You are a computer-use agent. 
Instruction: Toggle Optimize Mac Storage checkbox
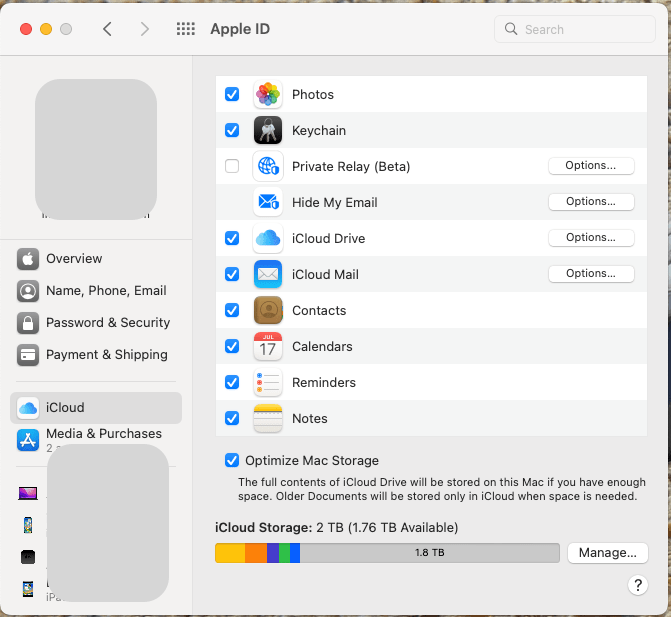click(232, 460)
